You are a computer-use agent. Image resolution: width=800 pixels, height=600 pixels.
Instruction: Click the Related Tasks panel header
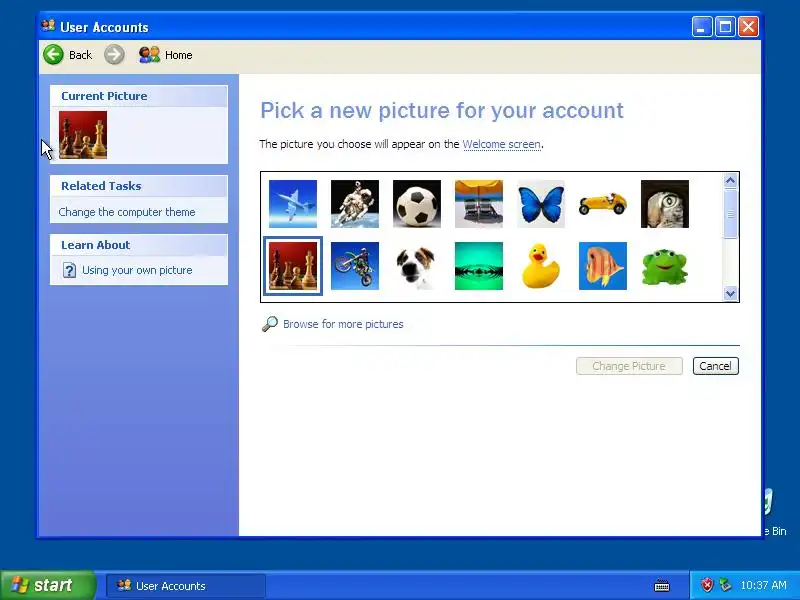139,186
